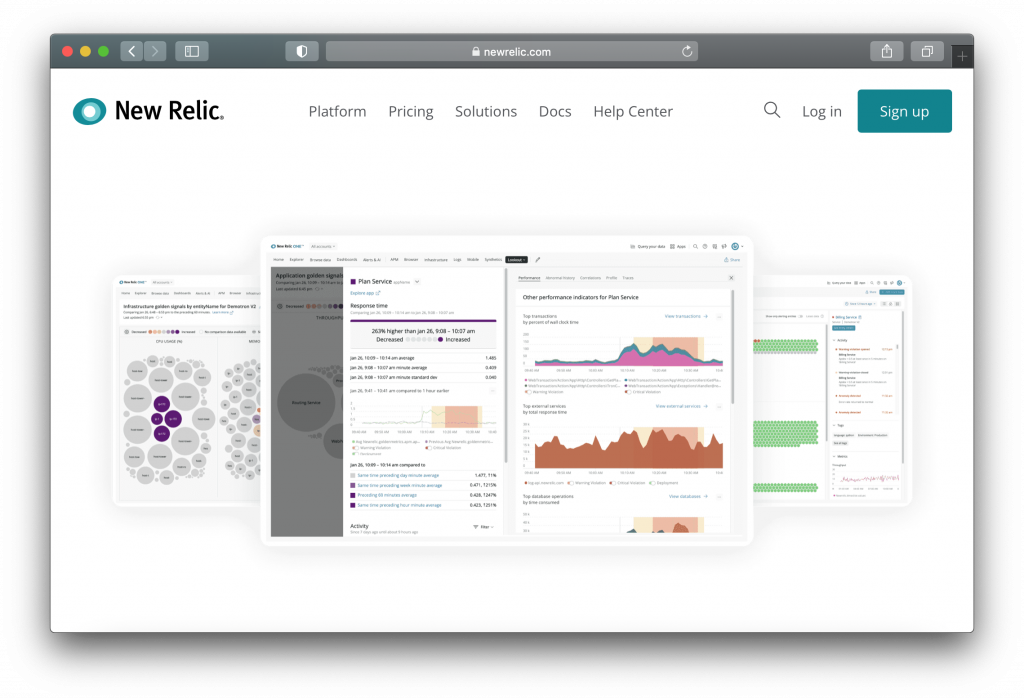This screenshot has height=699, width=1024.
Task: Open the Solutions menu
Action: [x=486, y=112]
